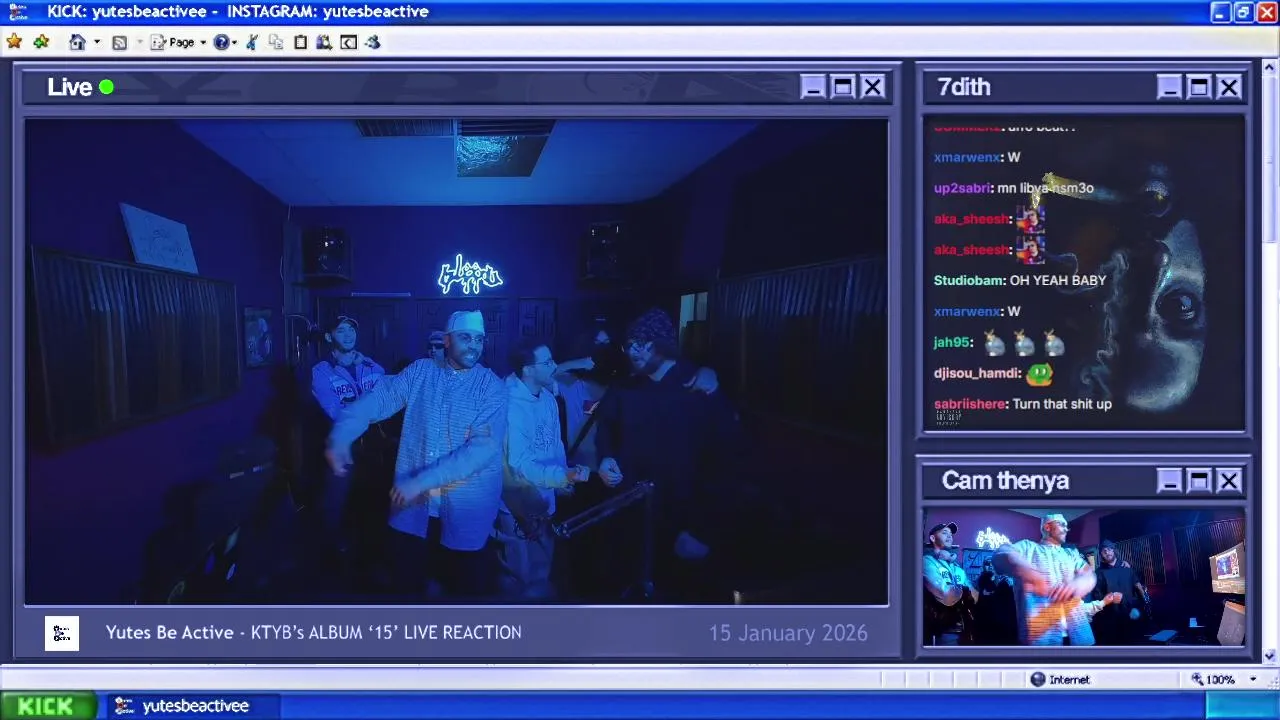Image resolution: width=1280 pixels, height=720 pixels.
Task: Restore the browser window
Action: [1243, 12]
